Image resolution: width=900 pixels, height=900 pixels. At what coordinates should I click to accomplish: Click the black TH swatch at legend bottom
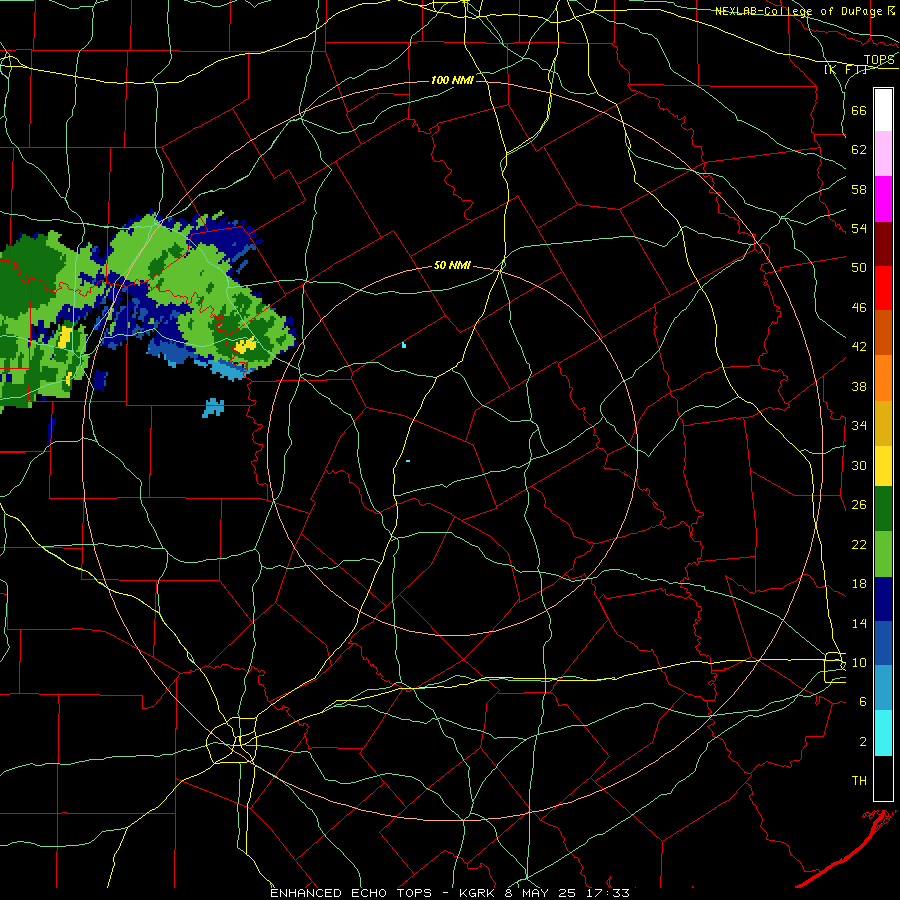[x=883, y=778]
